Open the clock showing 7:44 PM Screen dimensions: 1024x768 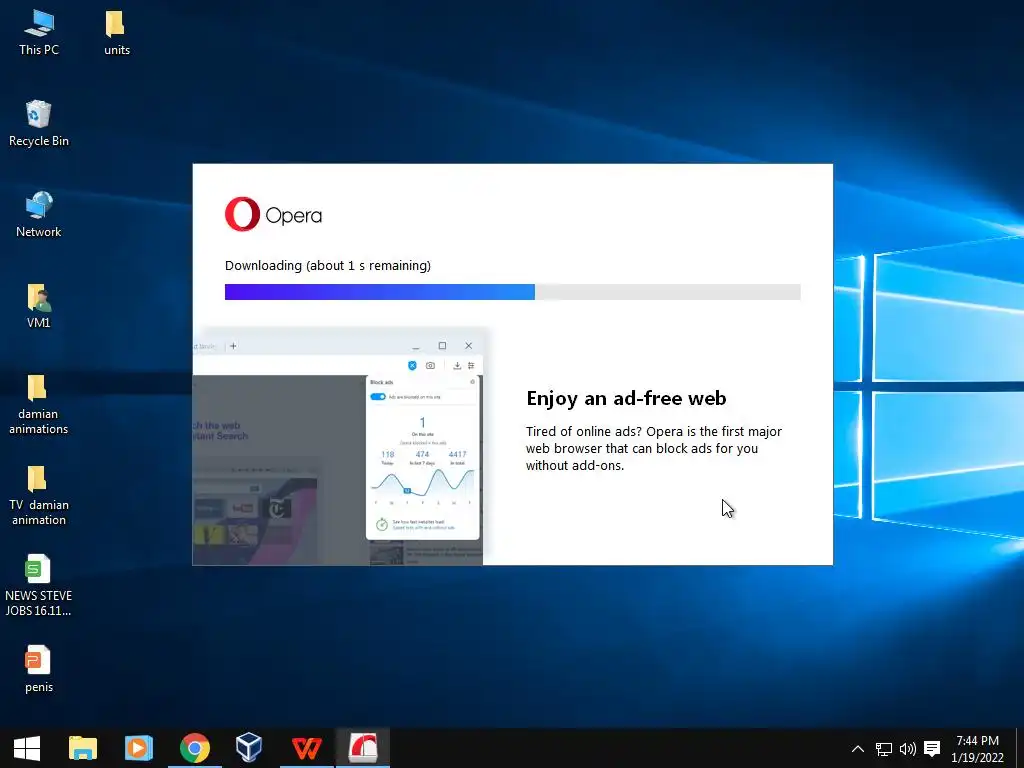click(x=977, y=749)
